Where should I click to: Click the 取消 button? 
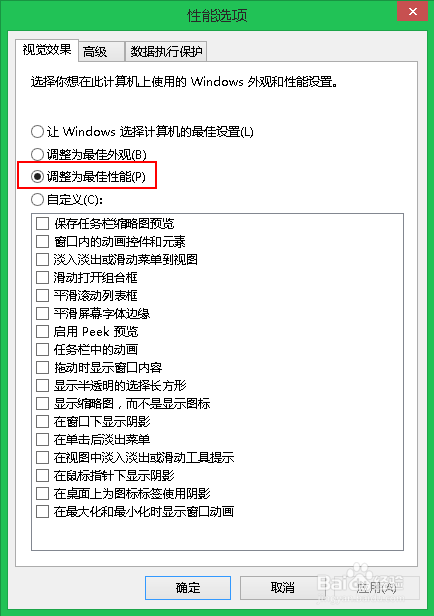(282, 588)
